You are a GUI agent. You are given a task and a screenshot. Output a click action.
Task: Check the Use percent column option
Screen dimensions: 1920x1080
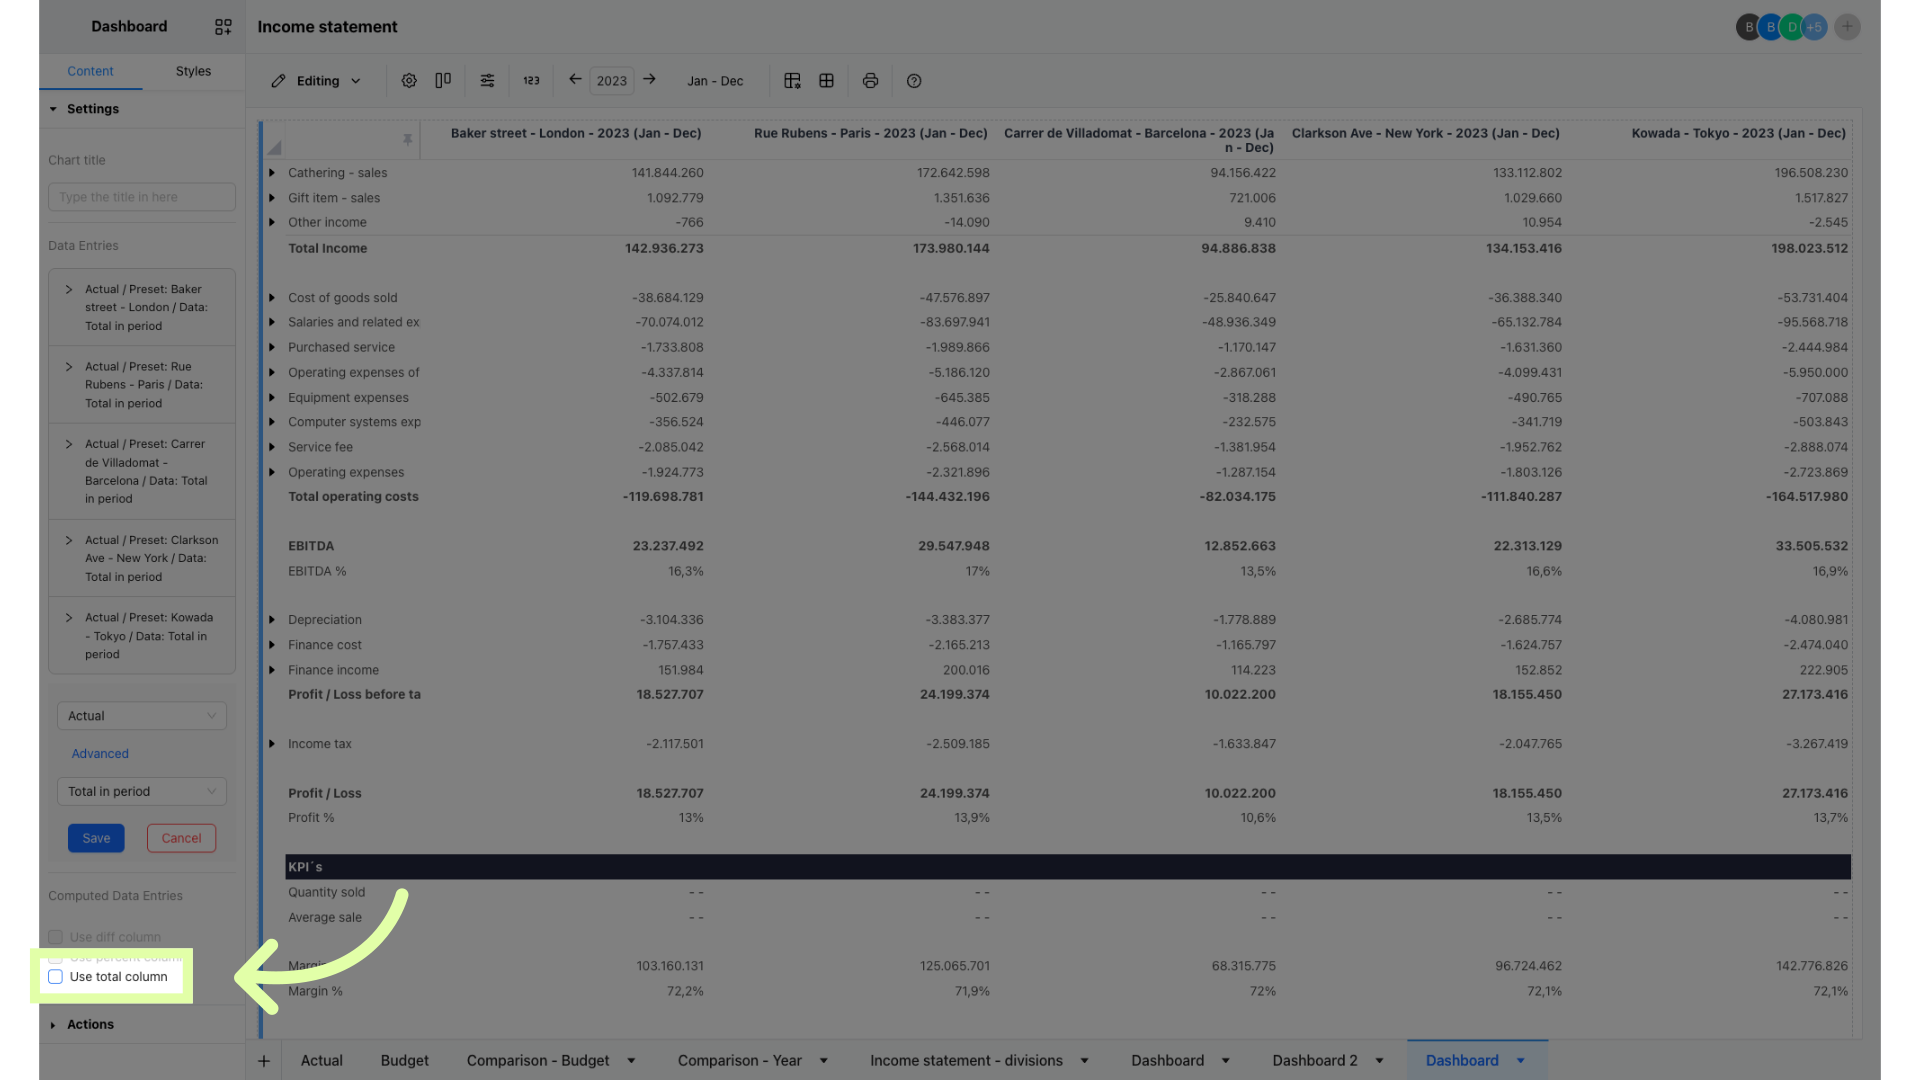[x=55, y=957]
